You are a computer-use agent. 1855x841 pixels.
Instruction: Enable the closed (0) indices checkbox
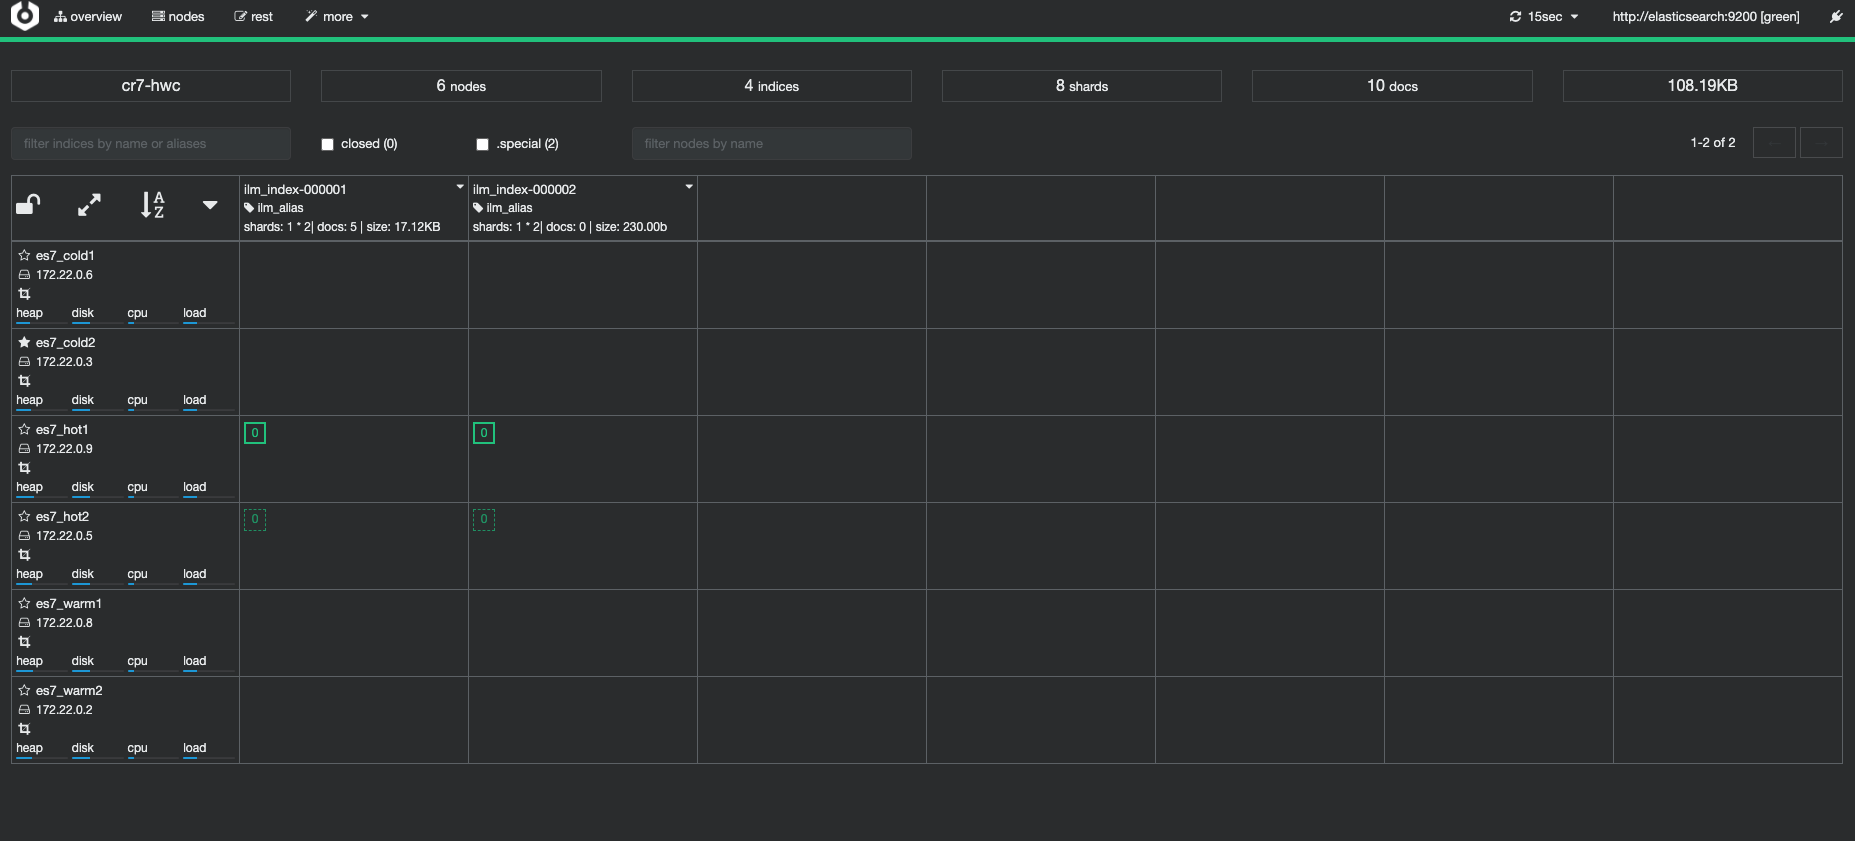click(x=327, y=144)
